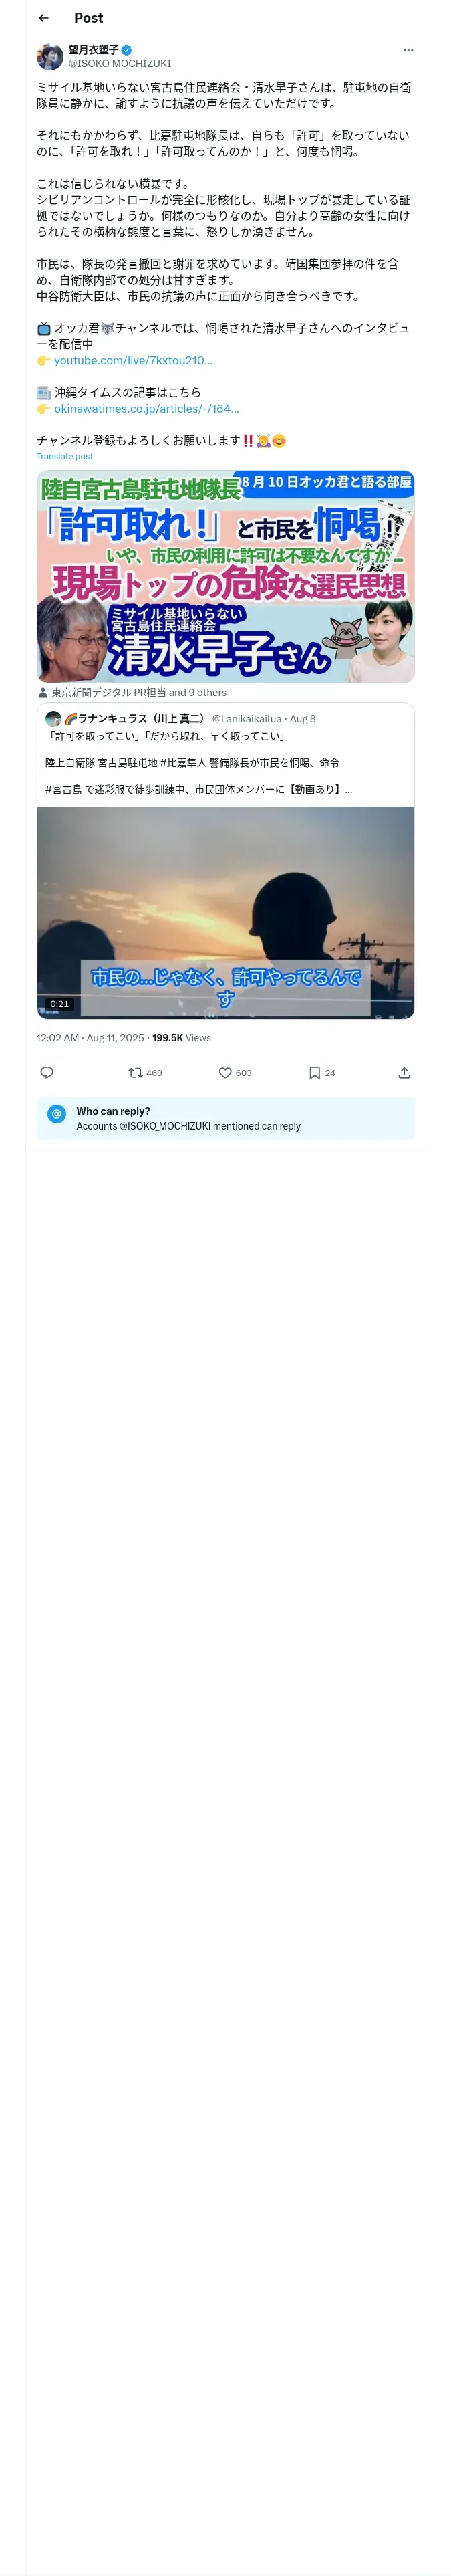The width and height of the screenshot is (451, 2576).
Task: Click the @ icon beside Who can reply
Action: 57,1118
